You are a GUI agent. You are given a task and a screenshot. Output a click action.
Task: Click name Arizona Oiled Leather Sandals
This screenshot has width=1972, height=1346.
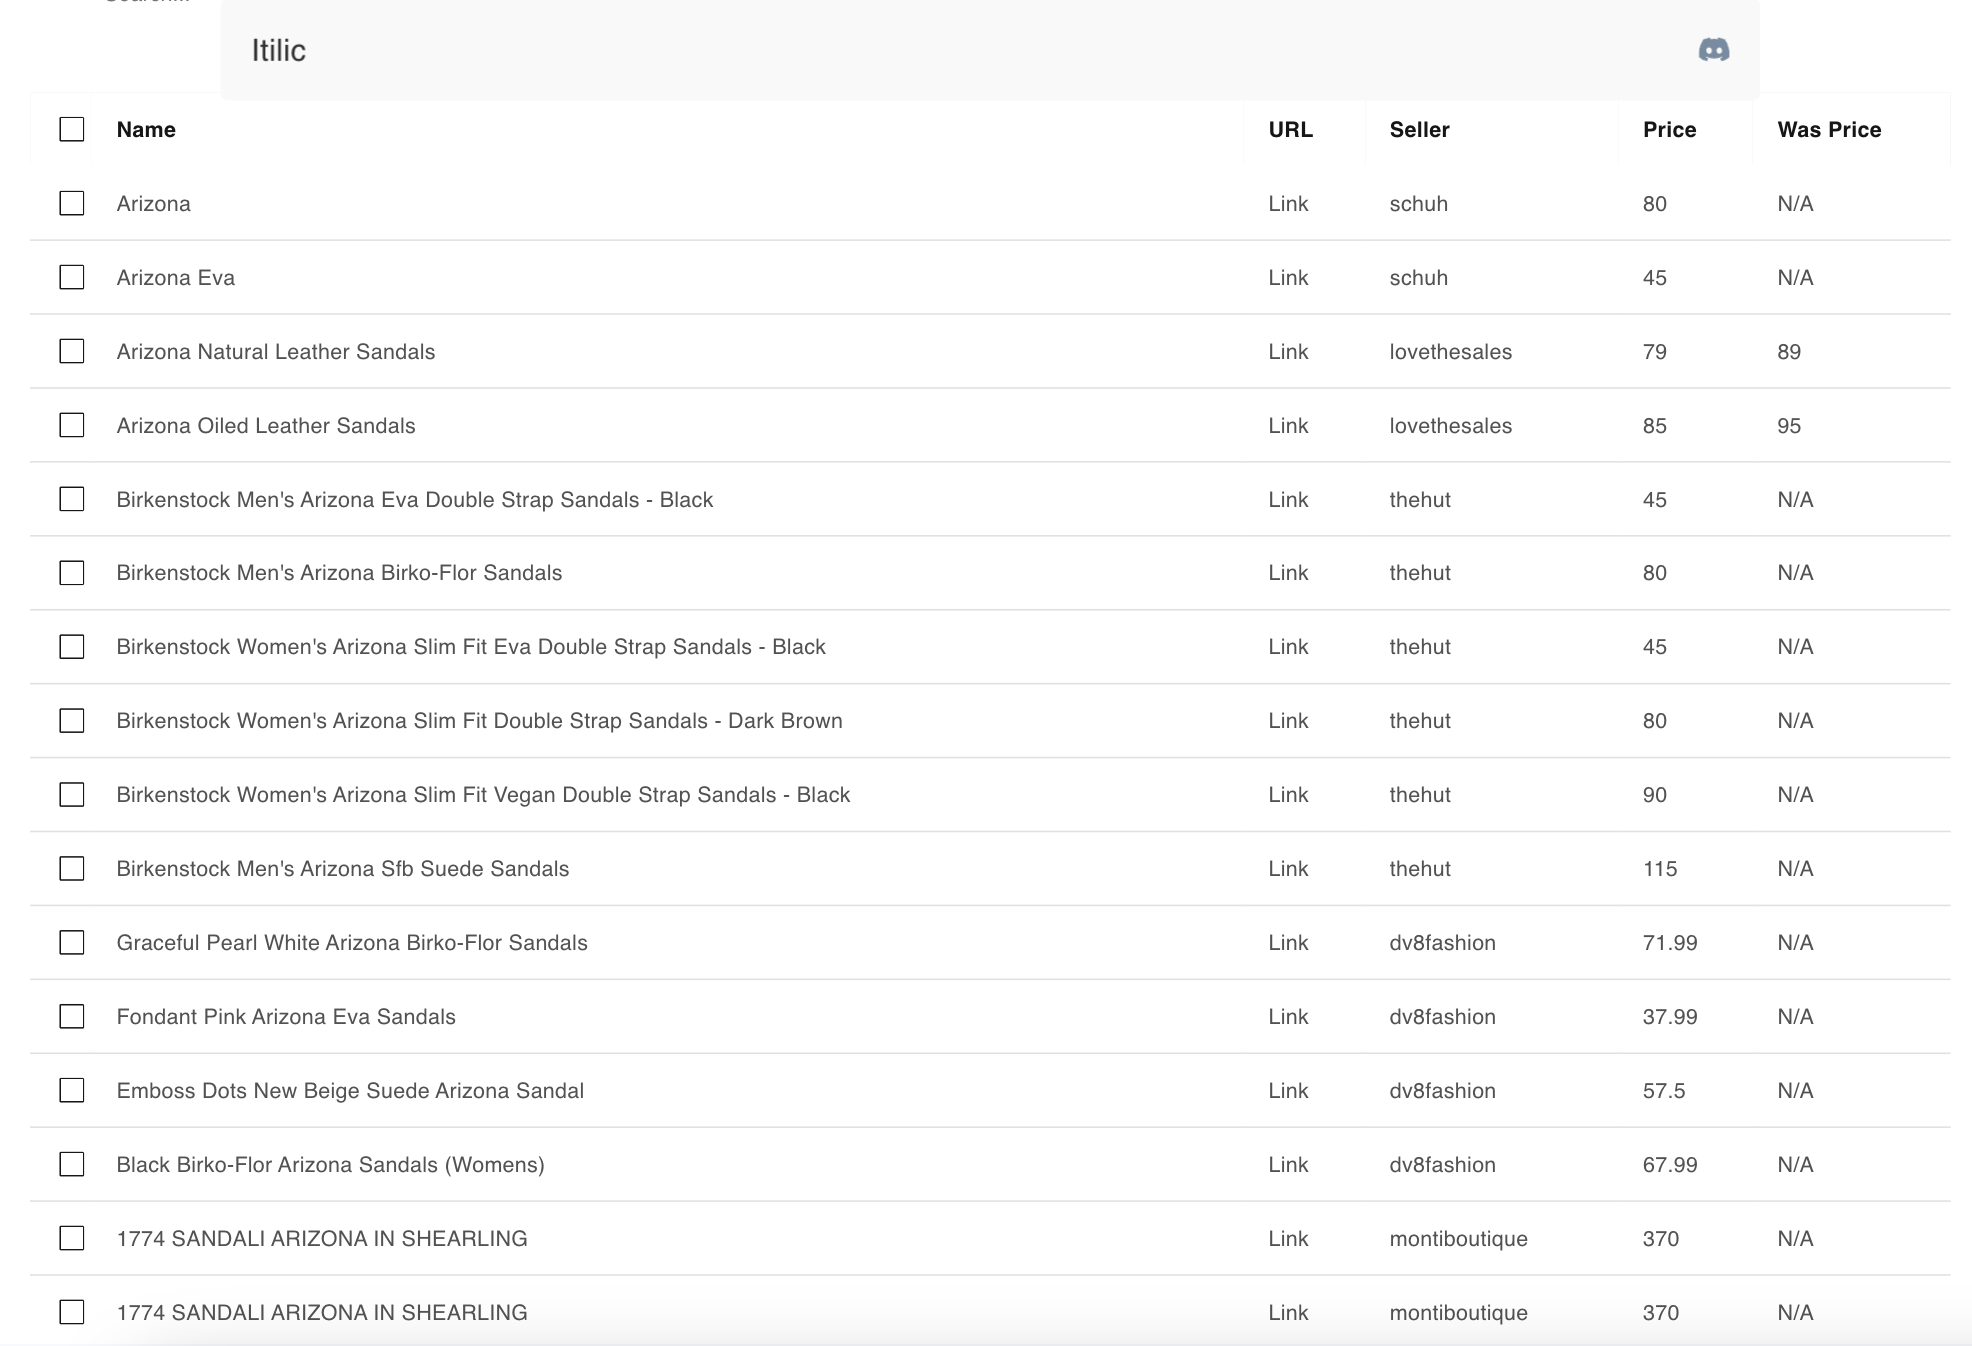pyautogui.click(x=266, y=425)
